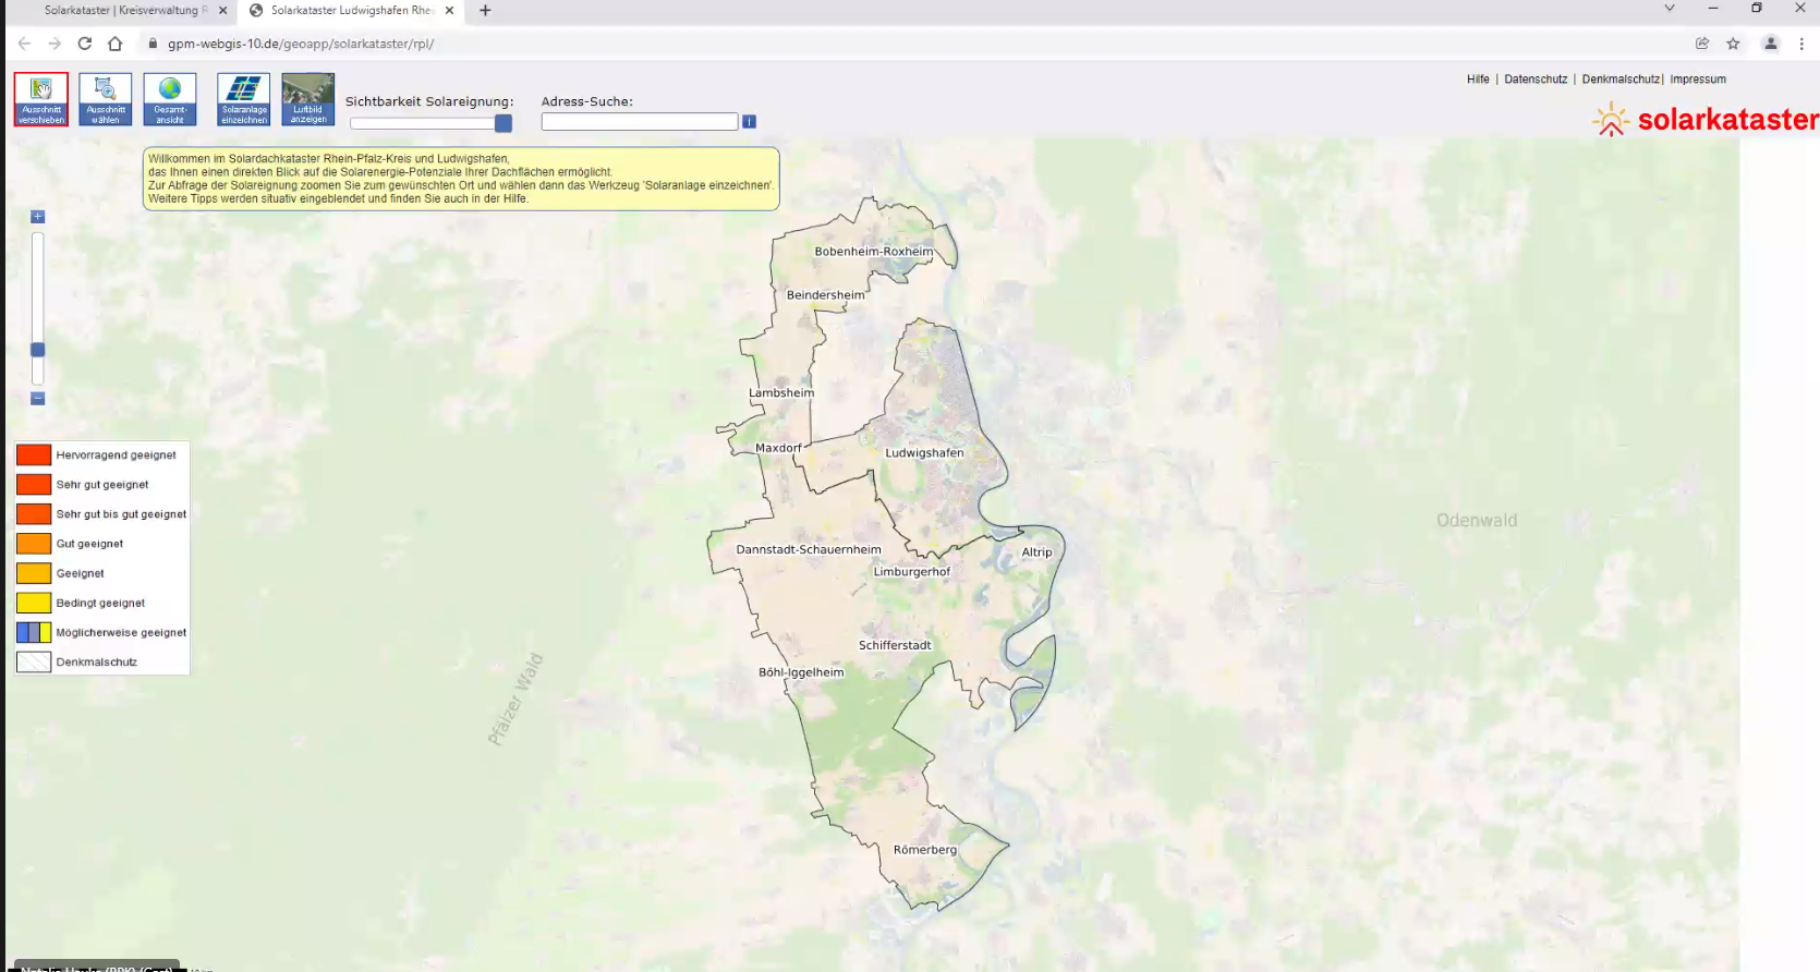1820x972 pixels.
Task: Choose the 'Solaranlage einzeichnen' tool
Action: (244, 99)
